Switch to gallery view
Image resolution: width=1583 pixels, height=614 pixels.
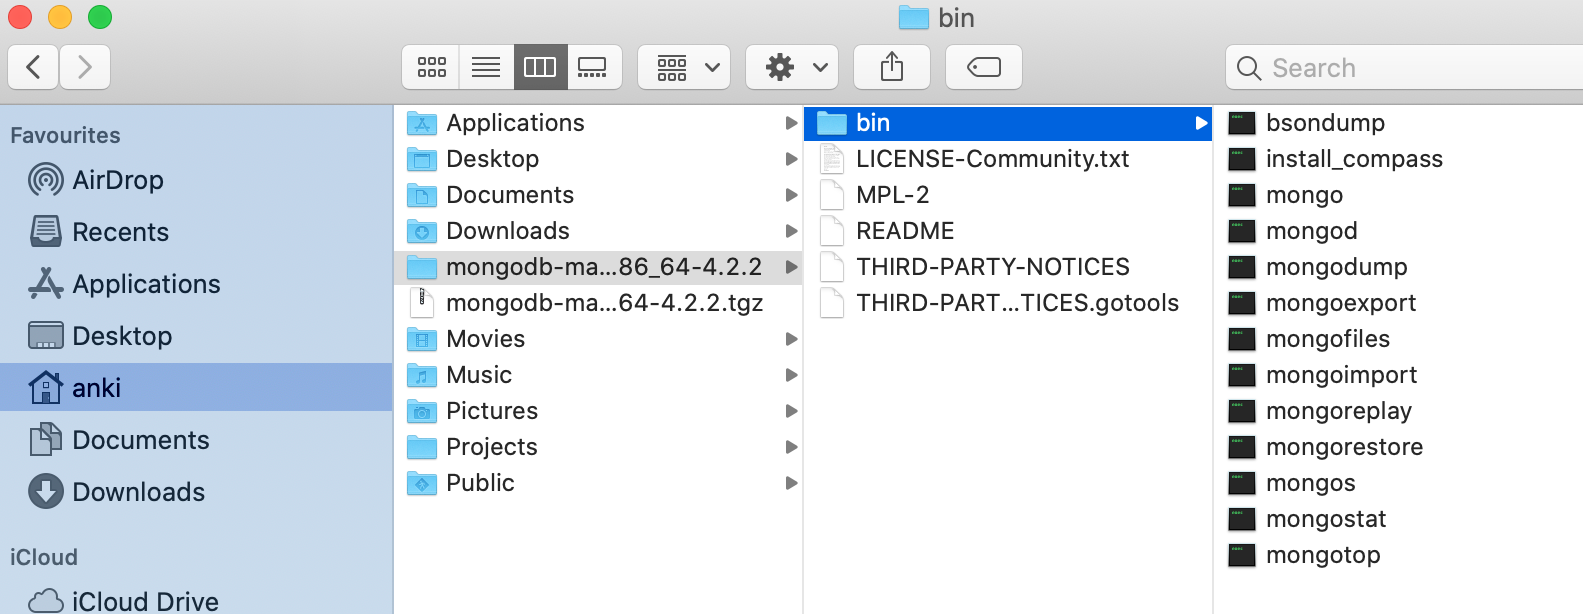point(594,67)
